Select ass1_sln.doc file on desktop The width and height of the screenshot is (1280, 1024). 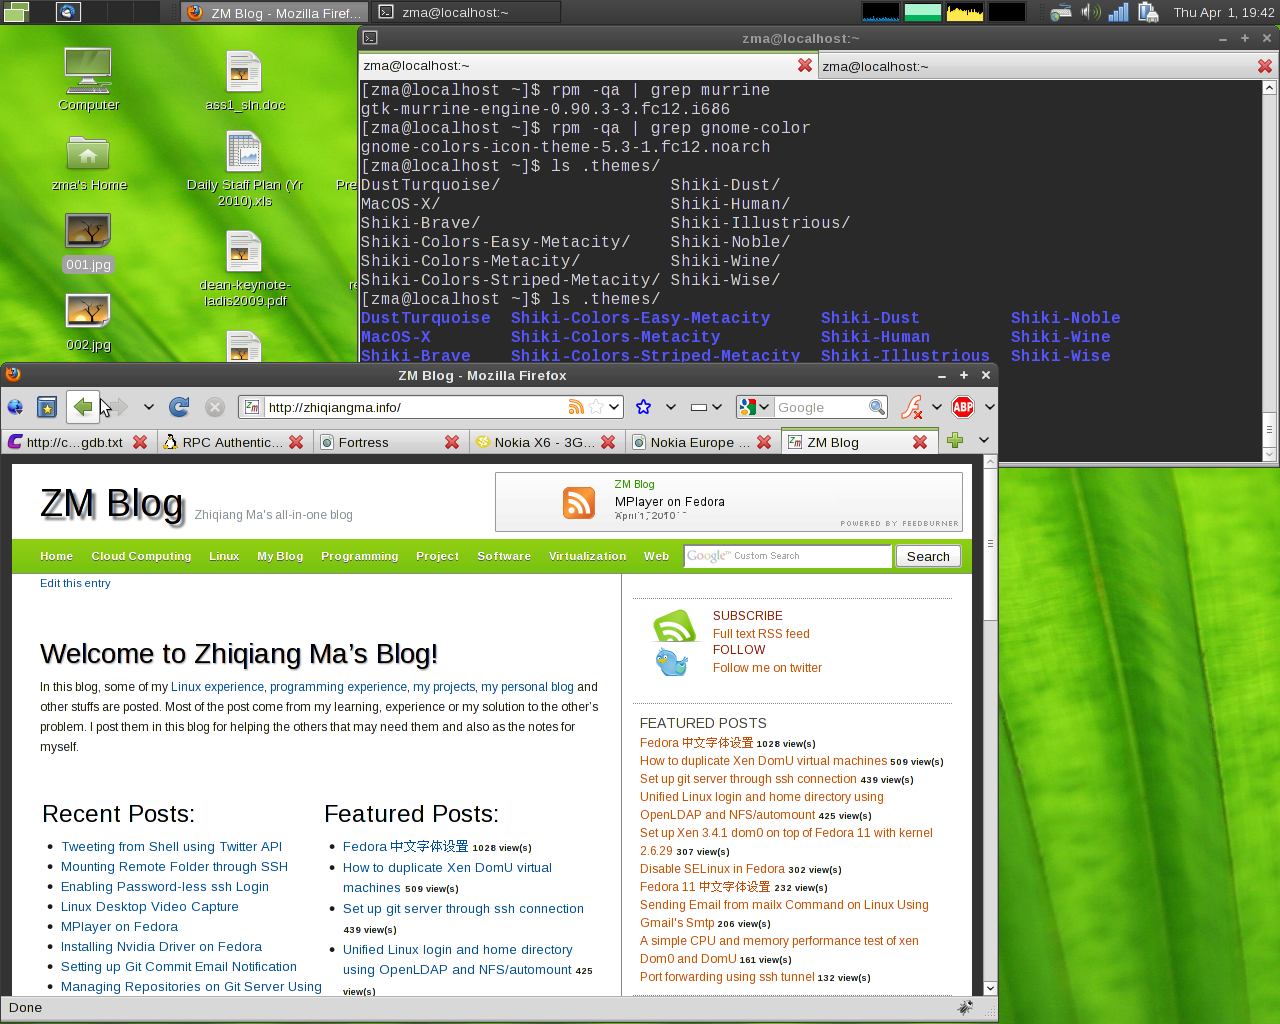[244, 80]
